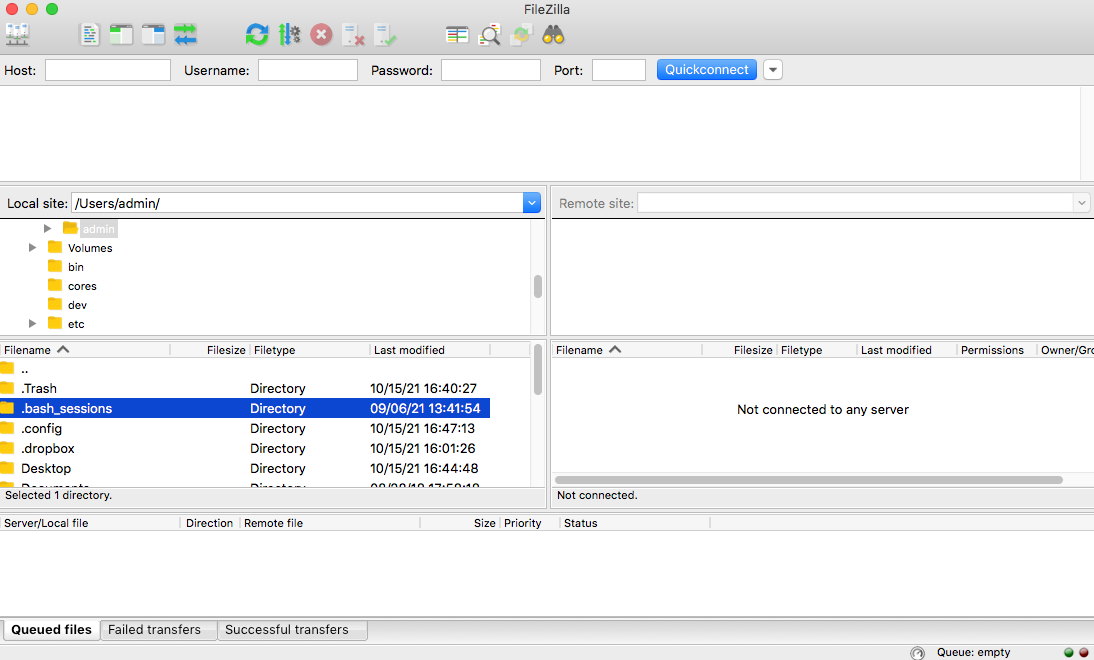Go to parent directory '..' entry

245,368
